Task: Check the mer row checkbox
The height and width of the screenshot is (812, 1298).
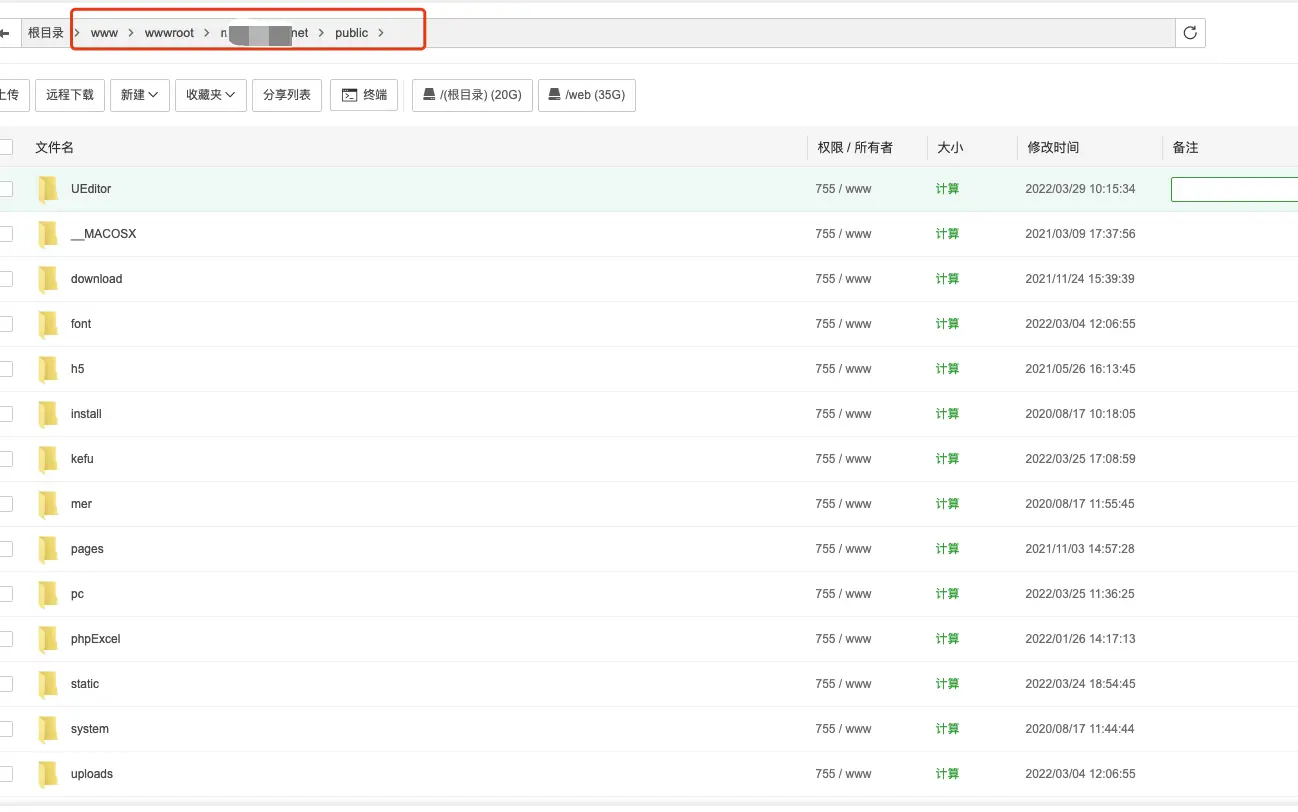Action: point(6,504)
